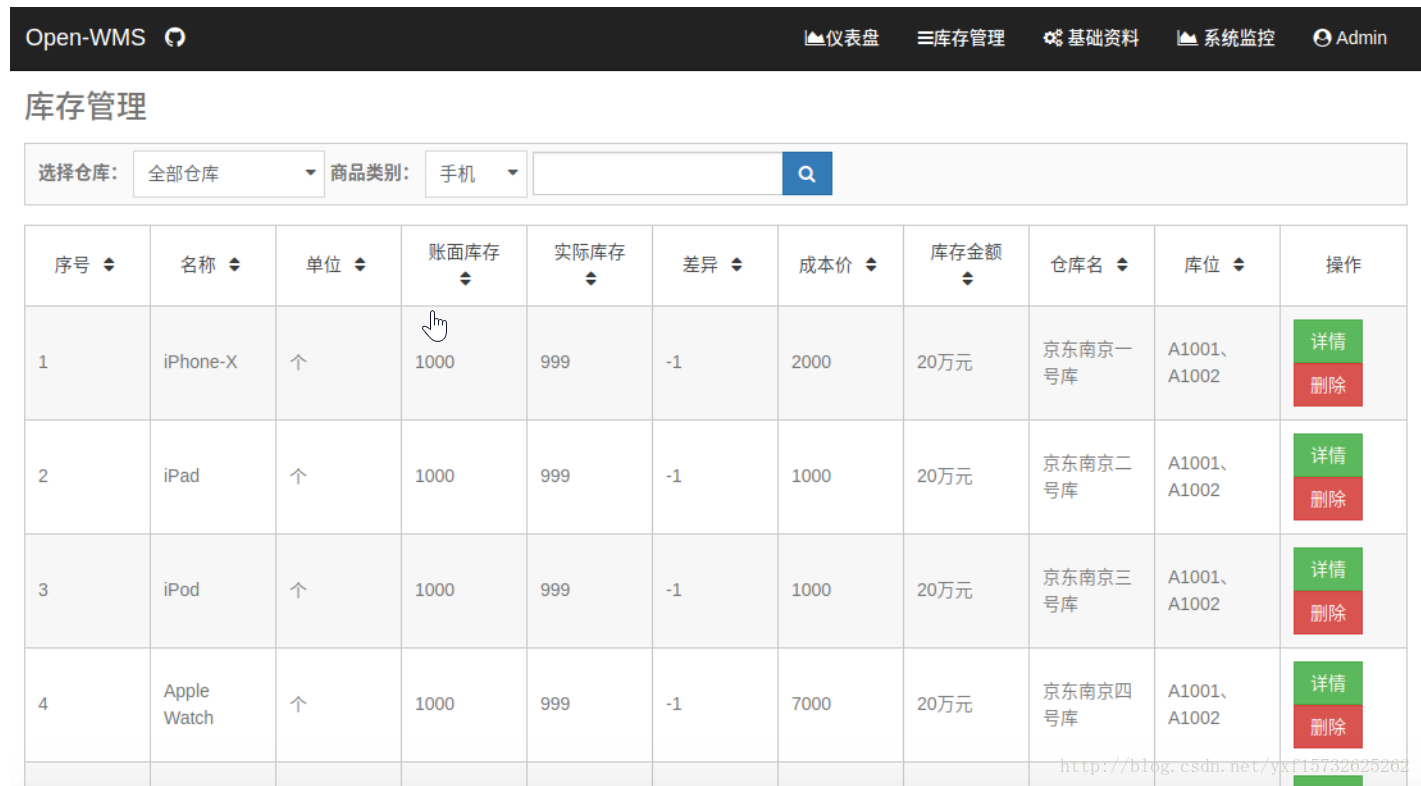Open the 基础资料 menu
This screenshot has height=786, width=1421.
tap(1091, 38)
